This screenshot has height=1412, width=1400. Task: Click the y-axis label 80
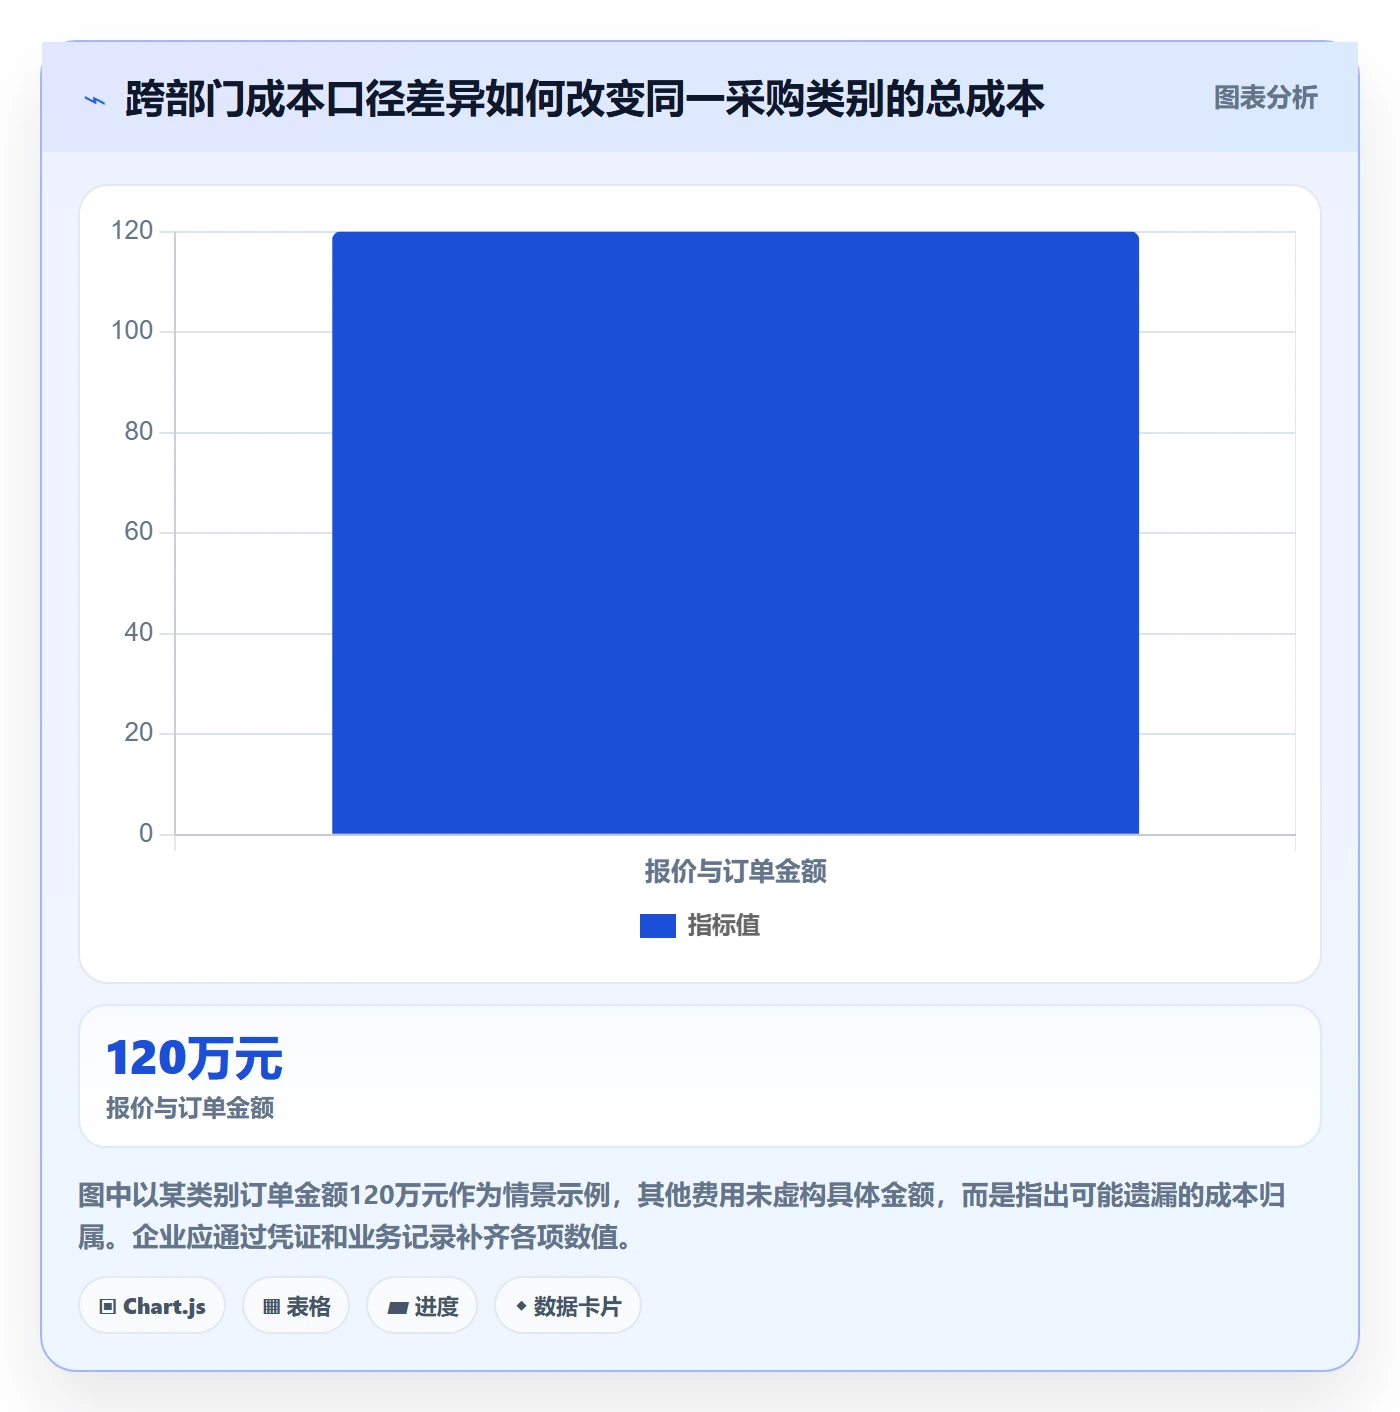pyautogui.click(x=138, y=432)
